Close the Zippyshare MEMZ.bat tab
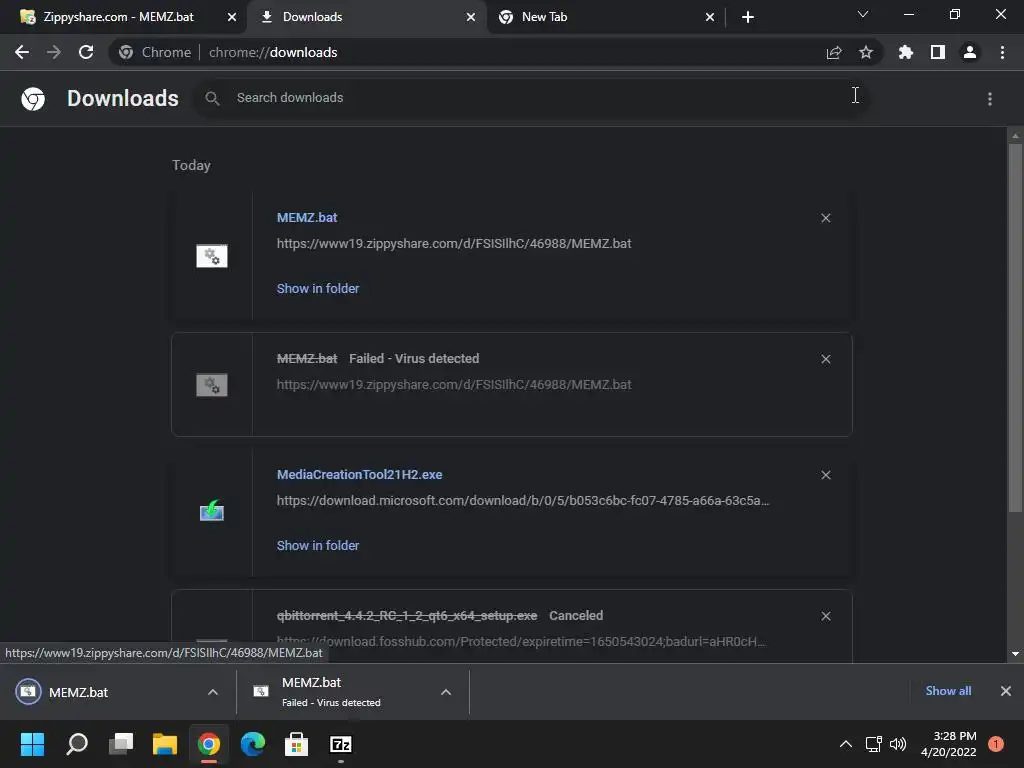 coord(232,17)
